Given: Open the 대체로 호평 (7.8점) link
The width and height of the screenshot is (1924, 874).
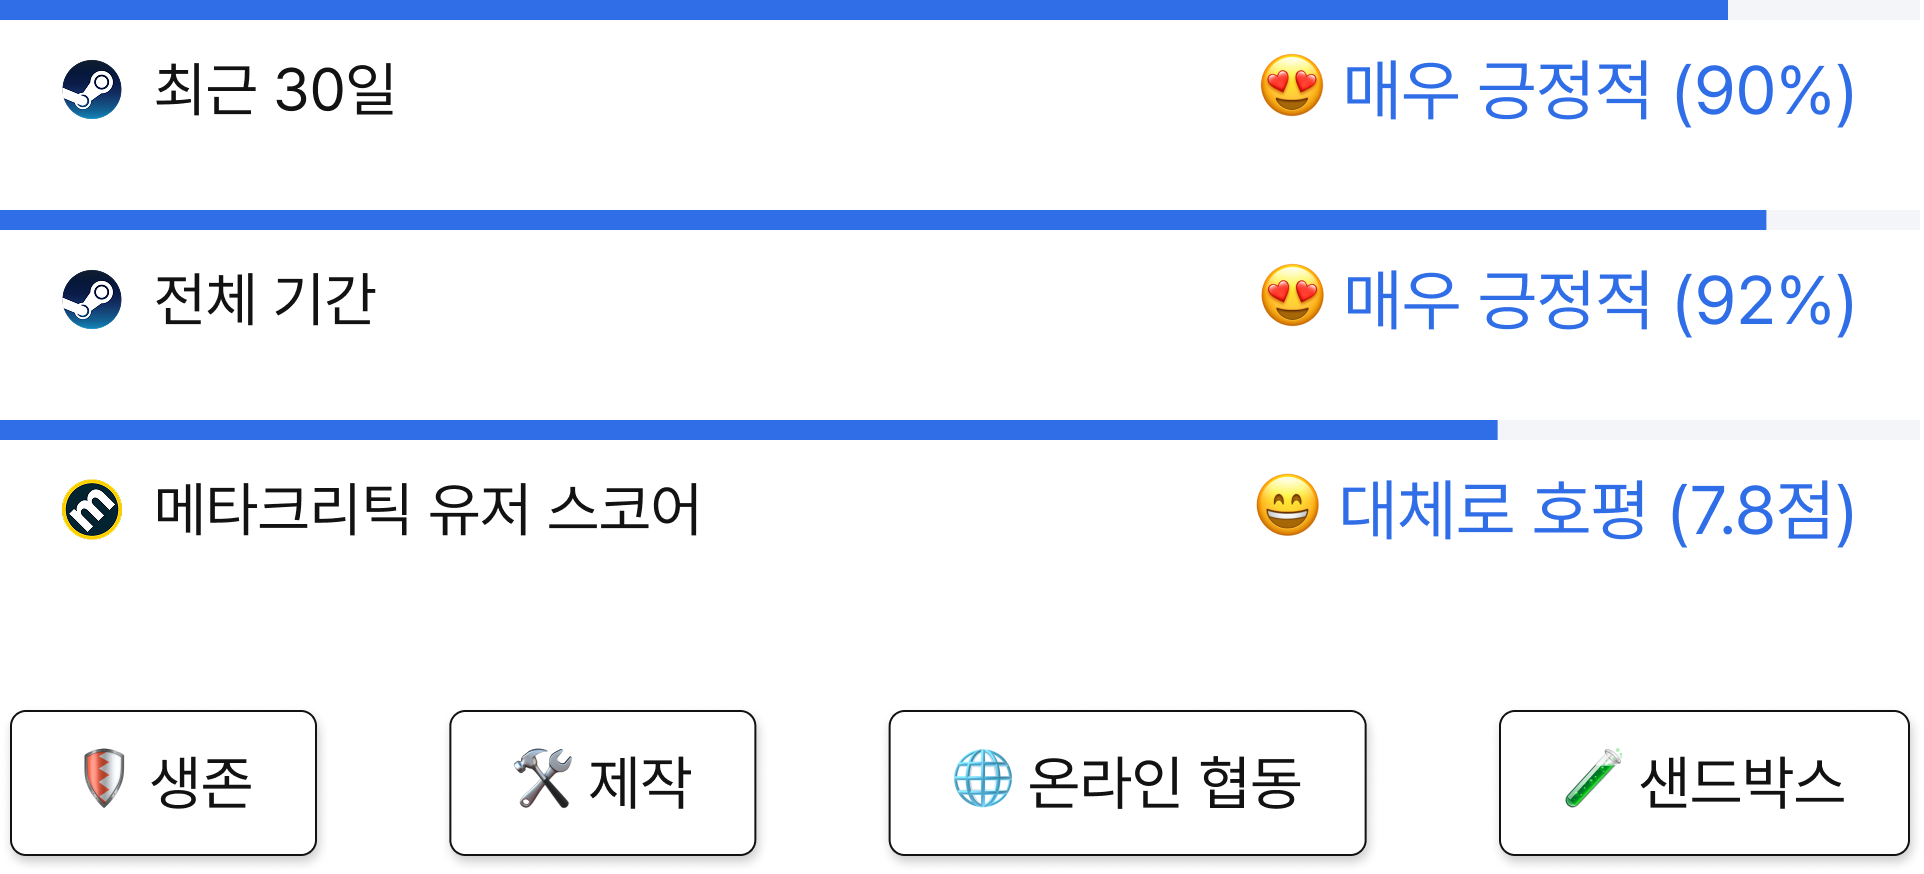Looking at the screenshot, I should coord(1597,511).
